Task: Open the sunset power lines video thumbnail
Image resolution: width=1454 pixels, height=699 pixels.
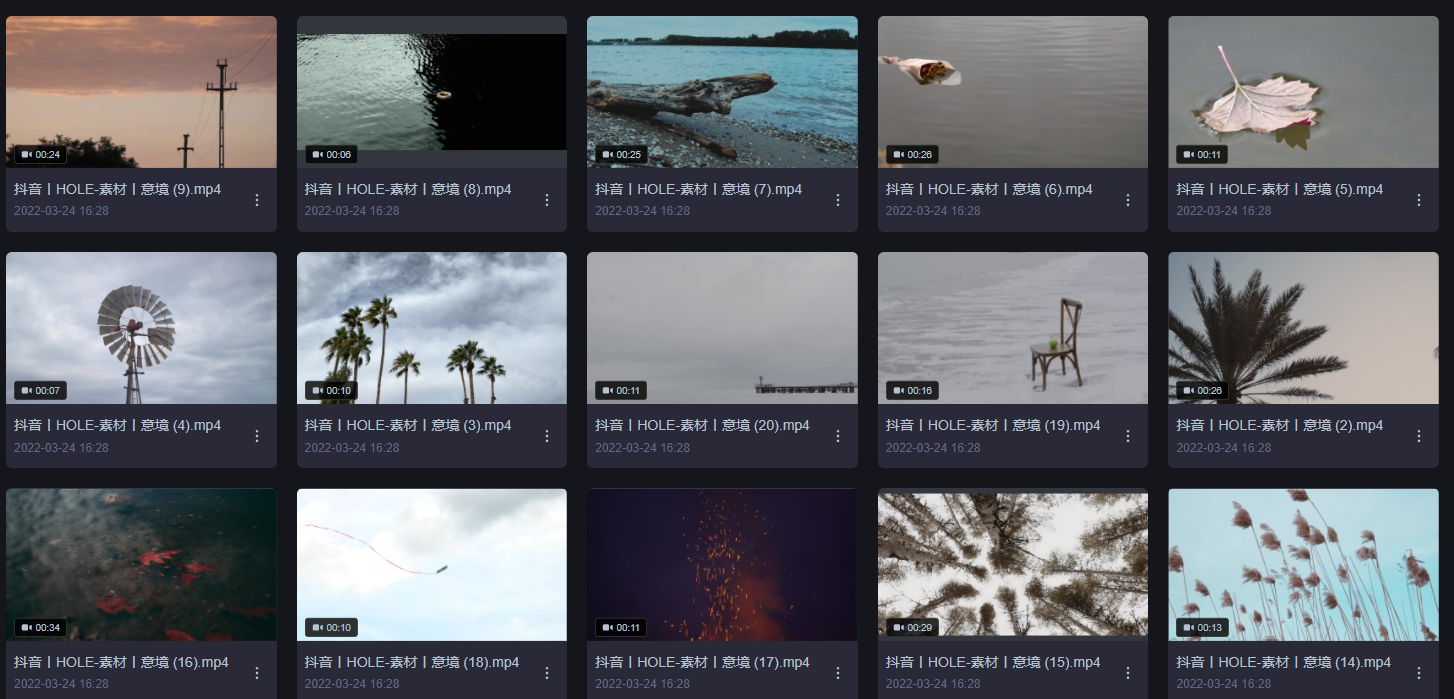Action: point(141,92)
